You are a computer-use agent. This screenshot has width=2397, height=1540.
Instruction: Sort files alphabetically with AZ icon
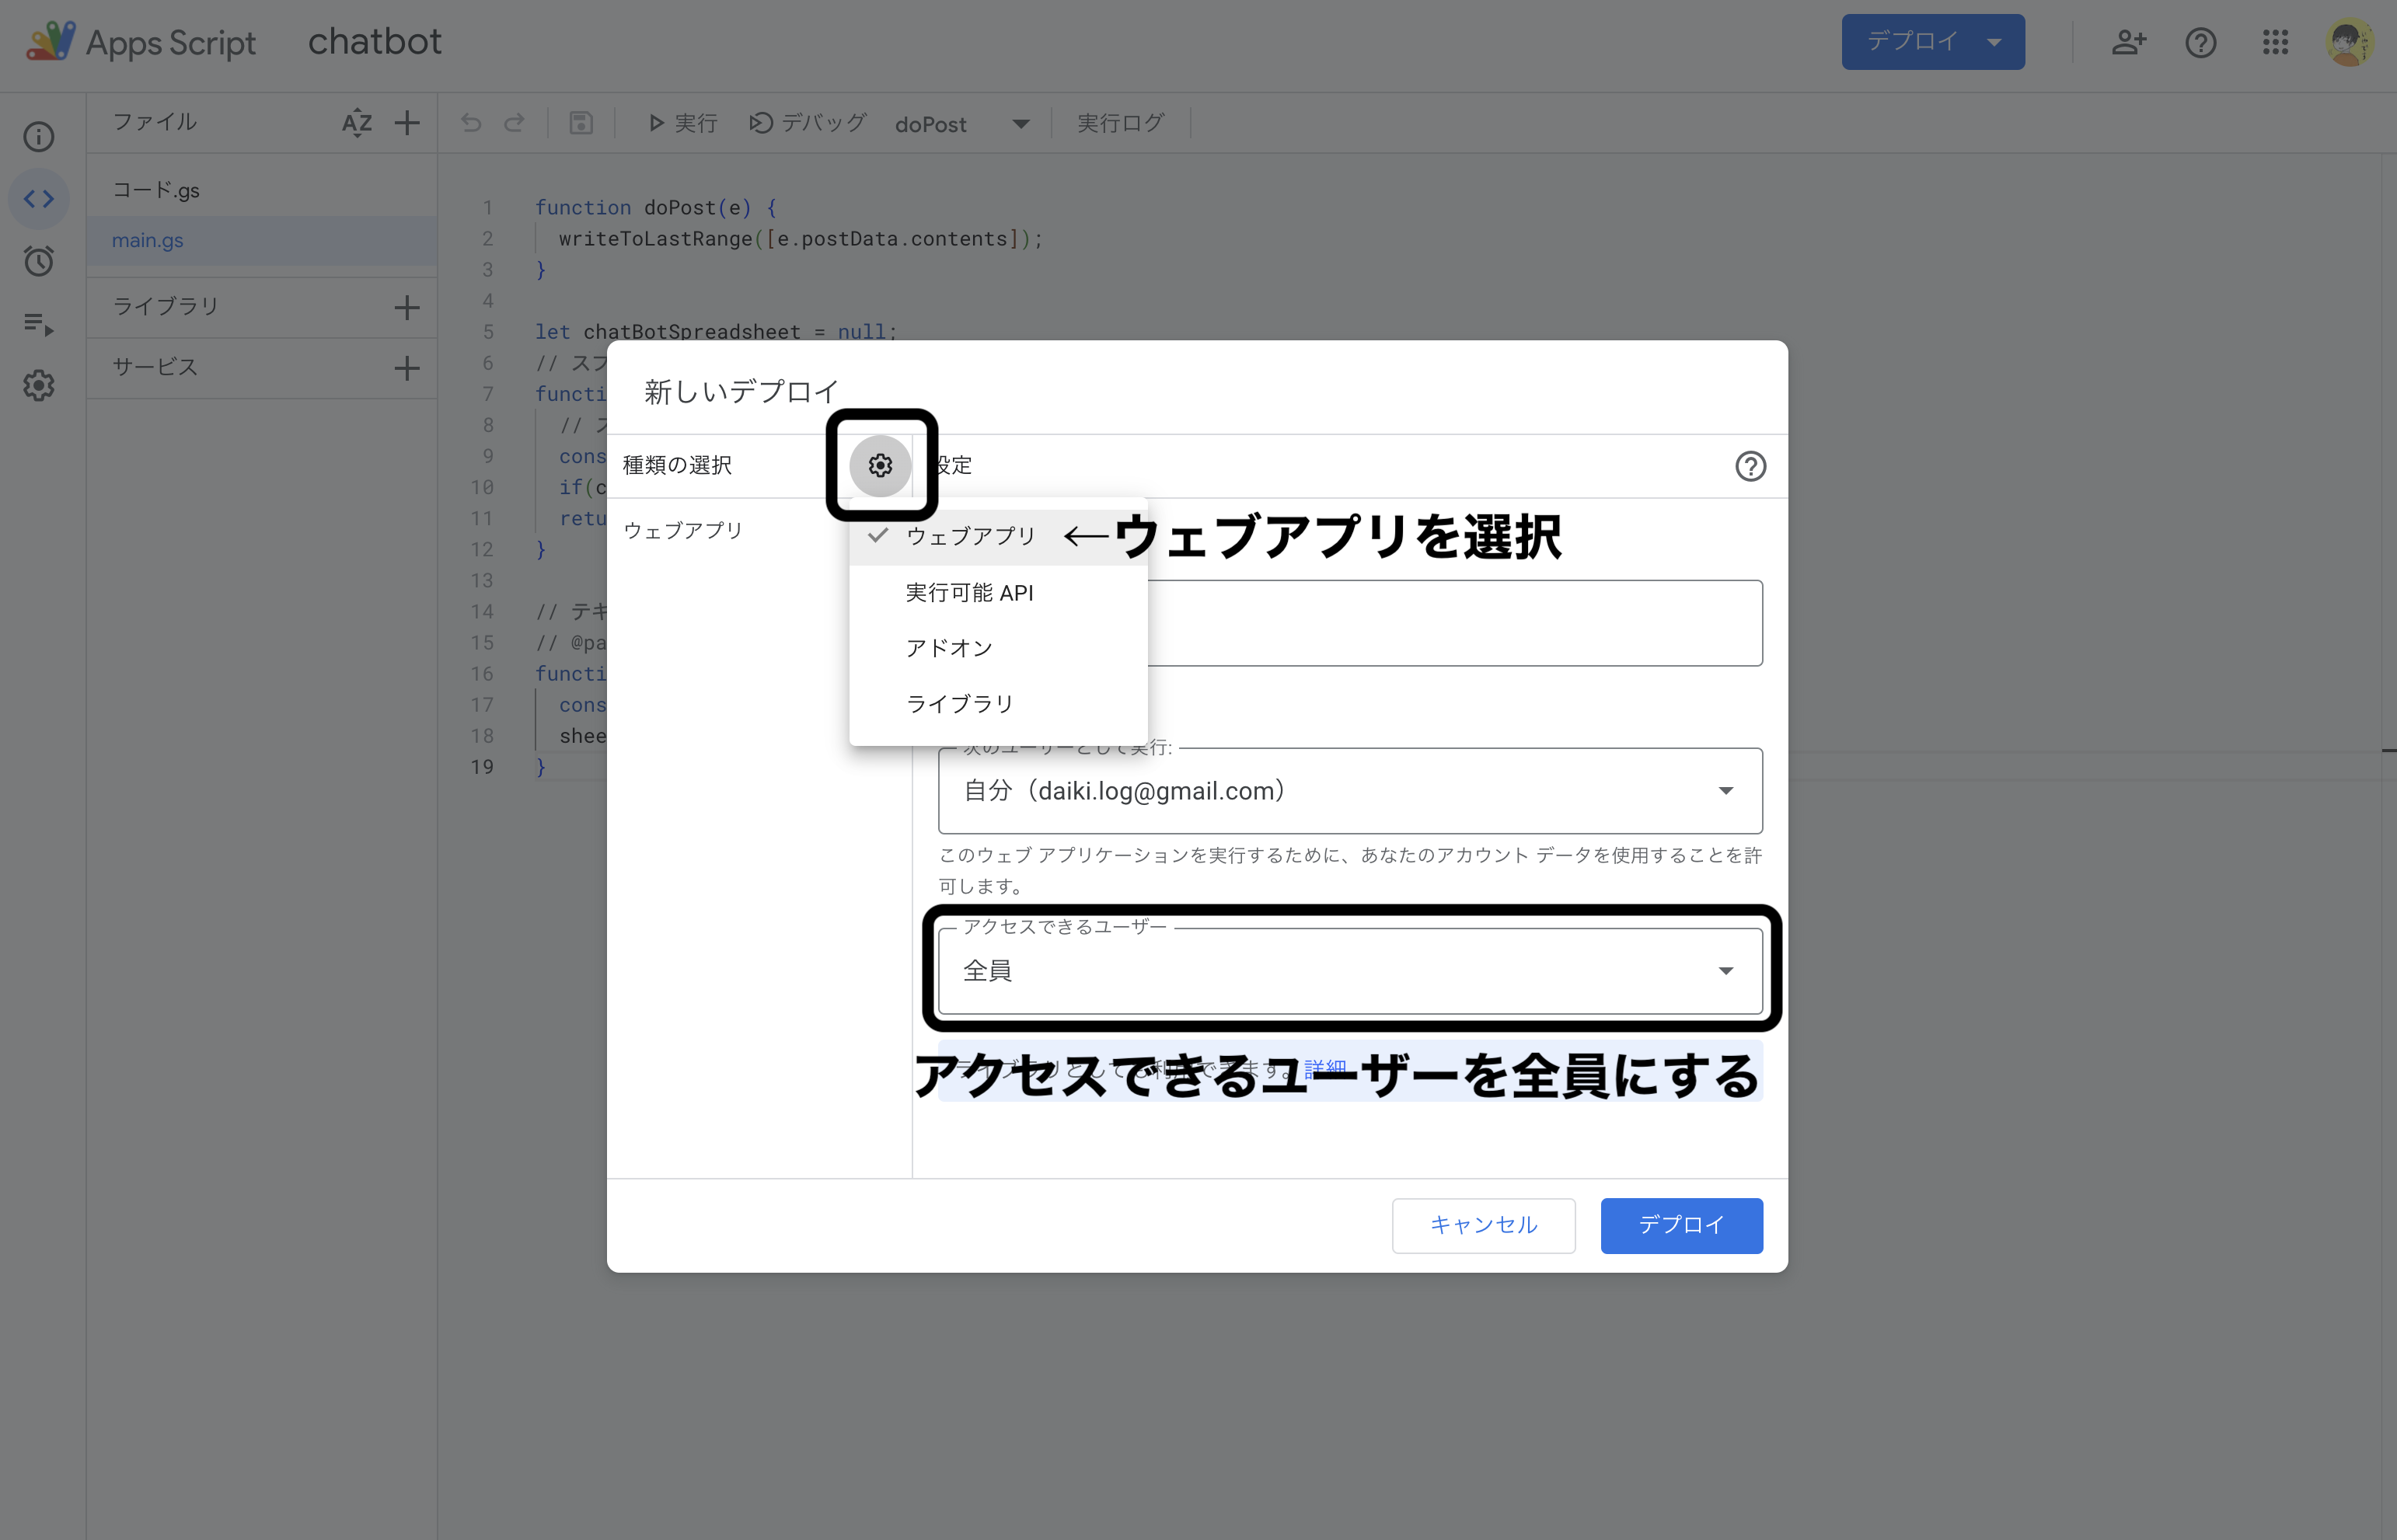pyautogui.click(x=357, y=123)
